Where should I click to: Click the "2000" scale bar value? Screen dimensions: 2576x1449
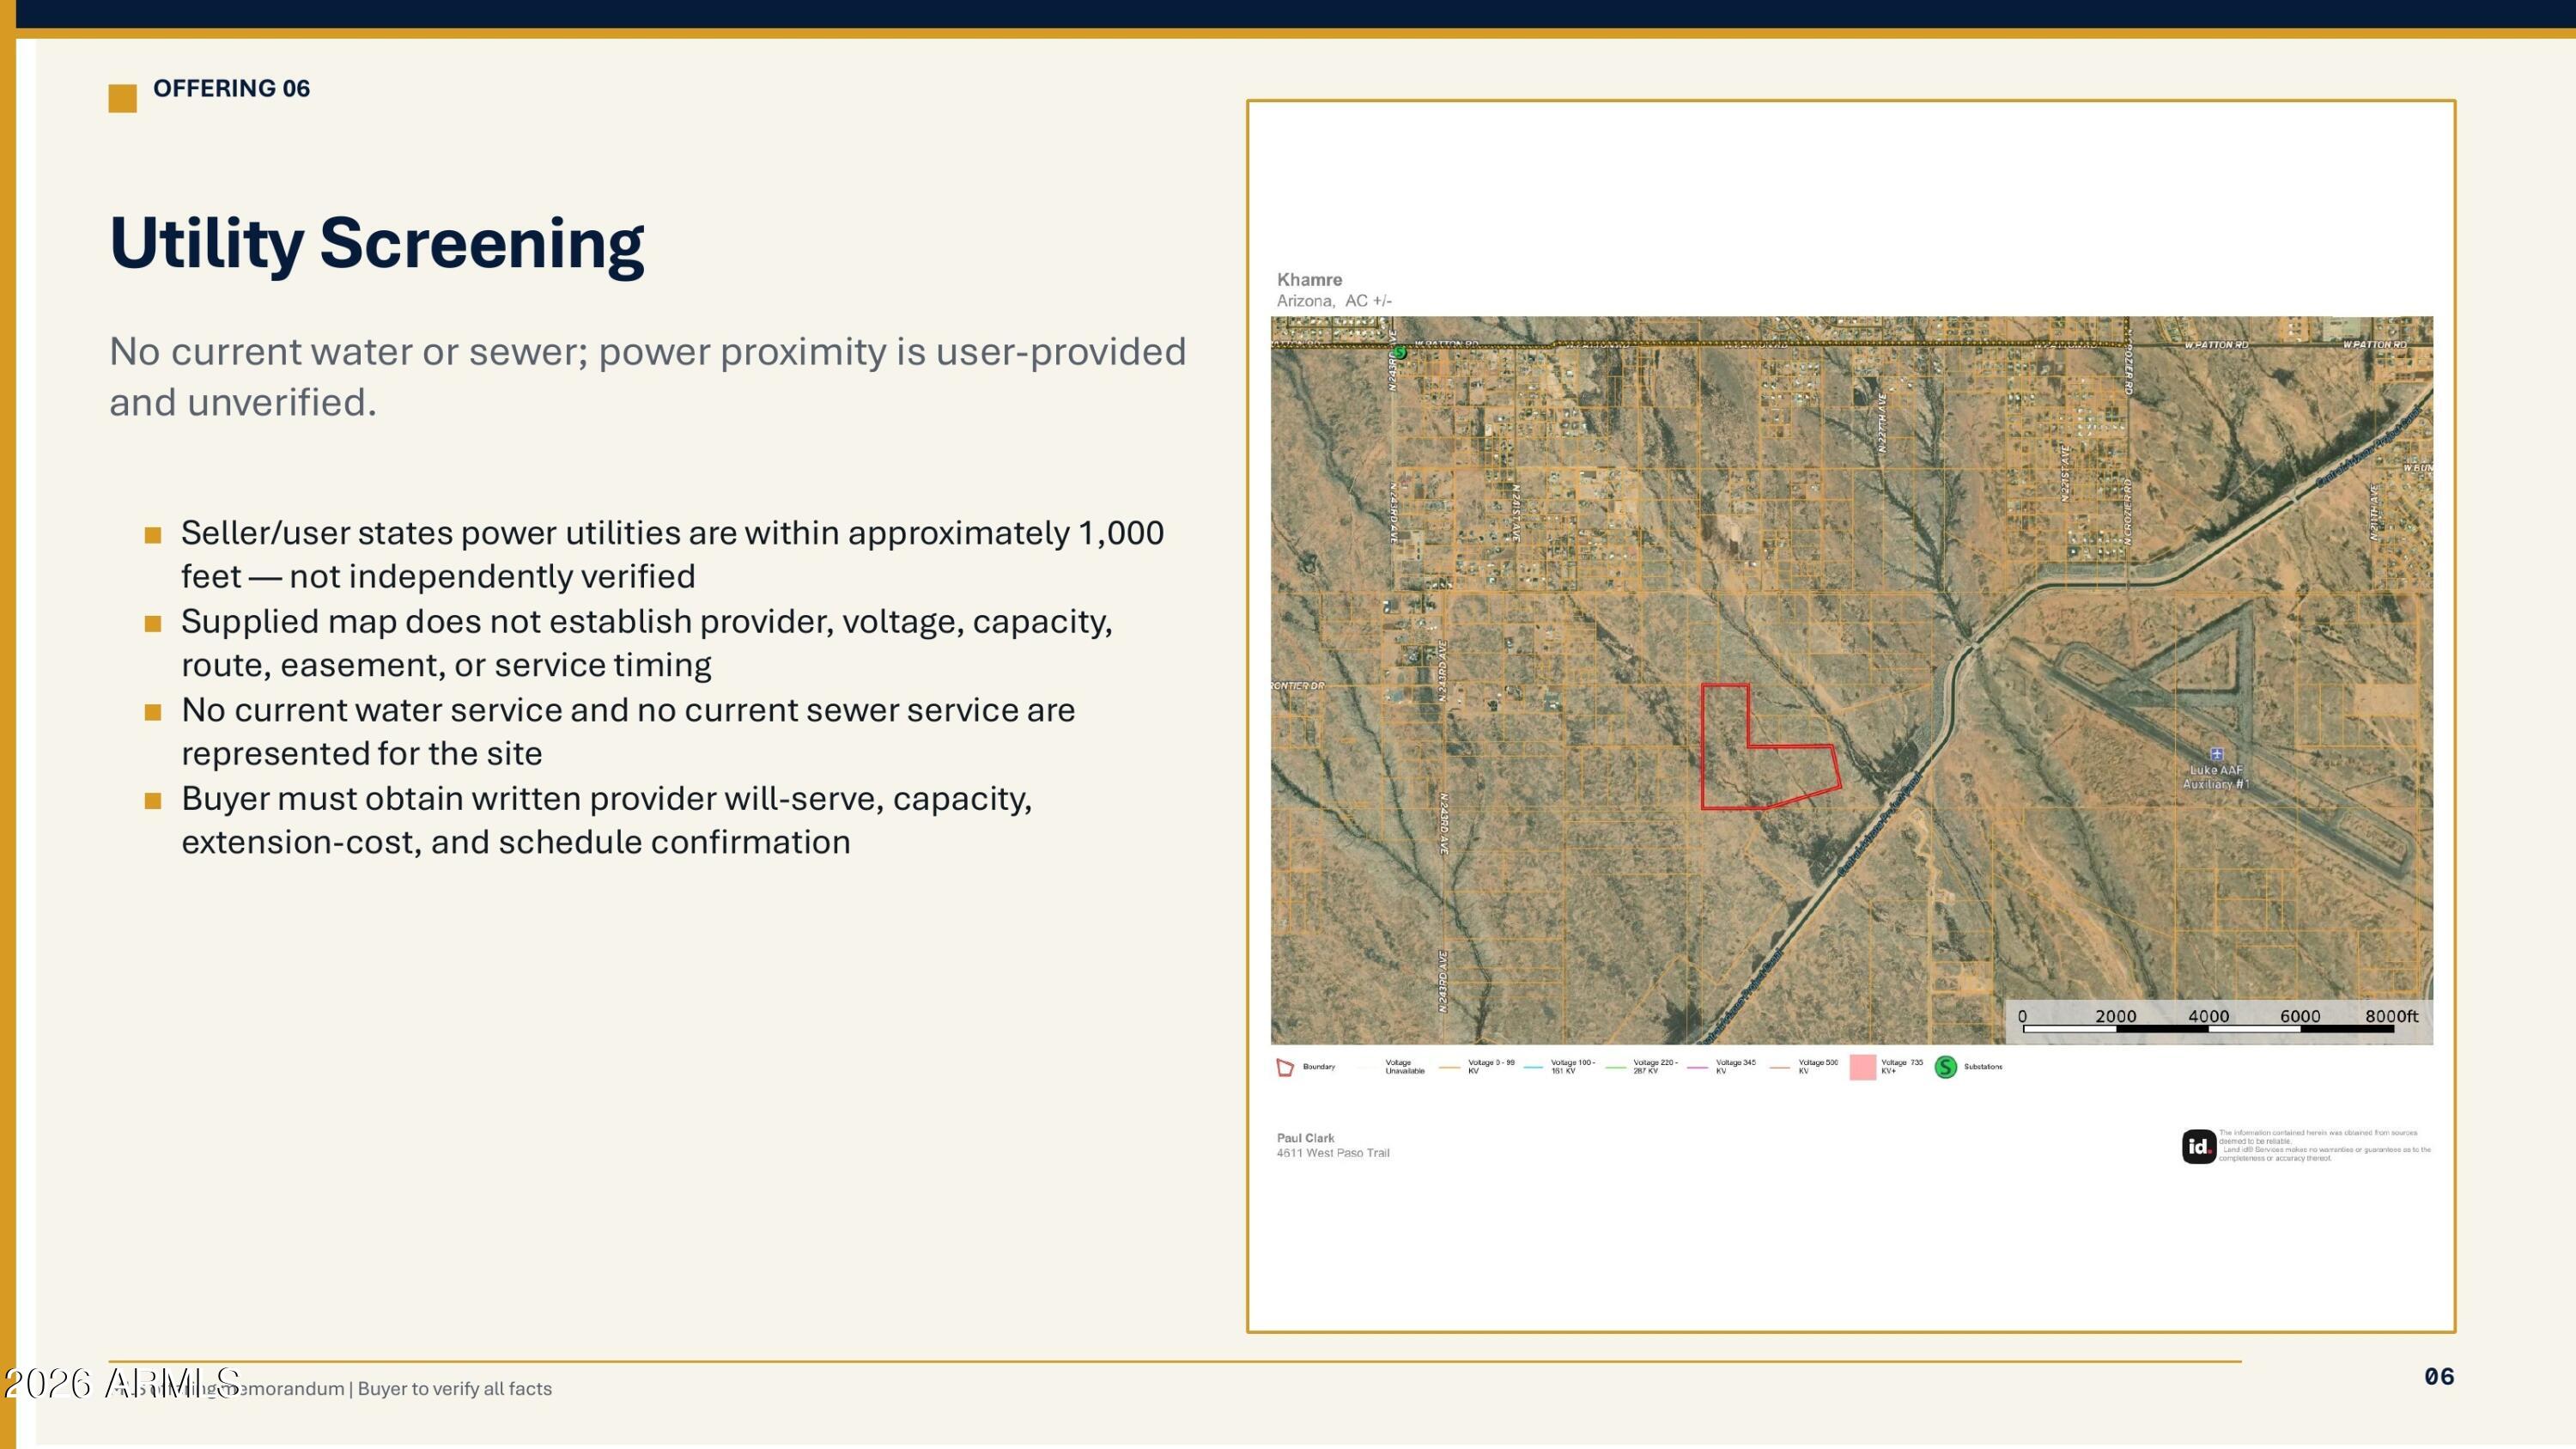[2116, 1016]
